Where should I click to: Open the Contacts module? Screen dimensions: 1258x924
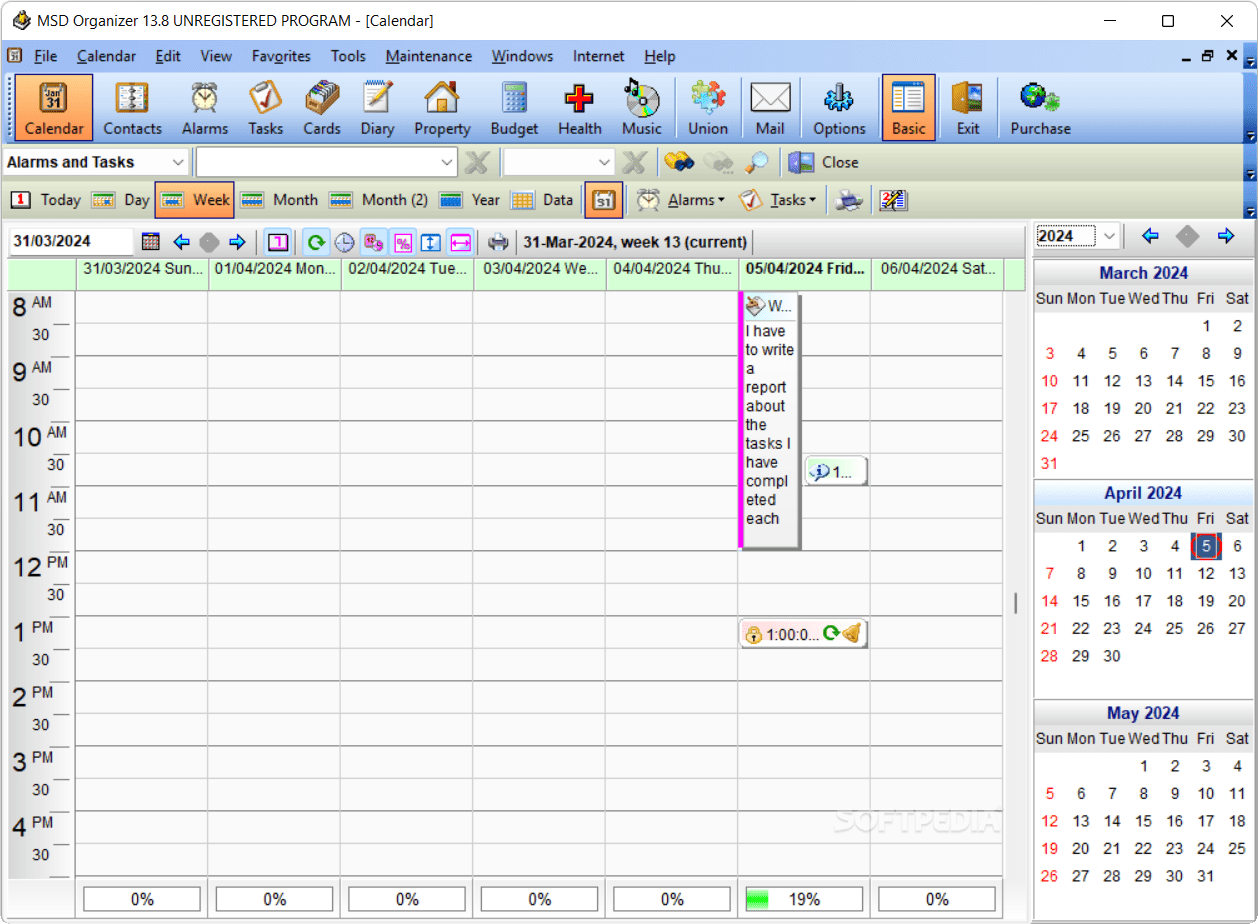pos(132,107)
